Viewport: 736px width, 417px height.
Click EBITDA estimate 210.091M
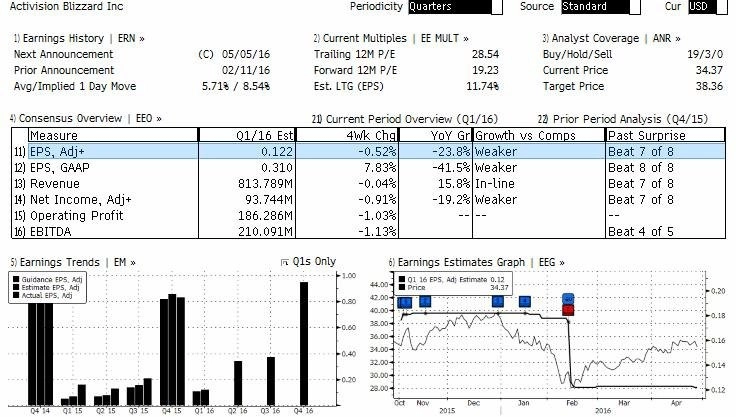click(265, 232)
